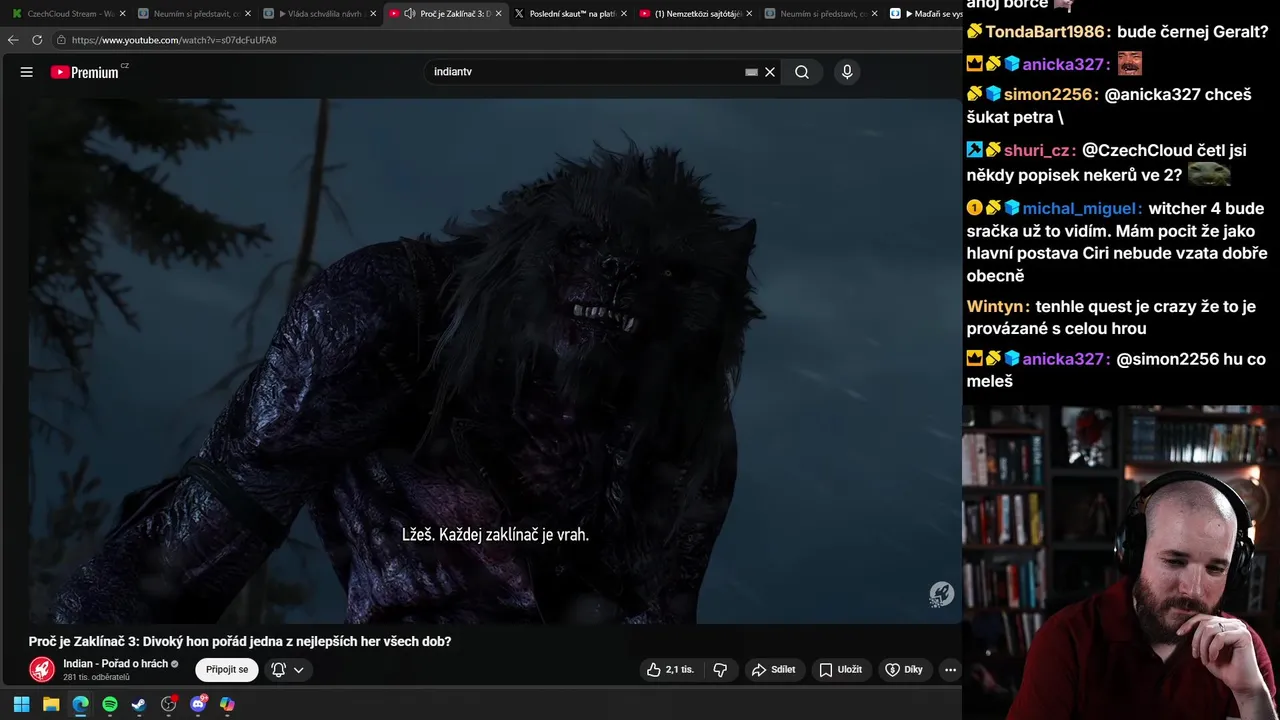Viewport: 1280px width, 720px height.
Task: Switch to the Poslední skaut tab
Action: tap(571, 14)
